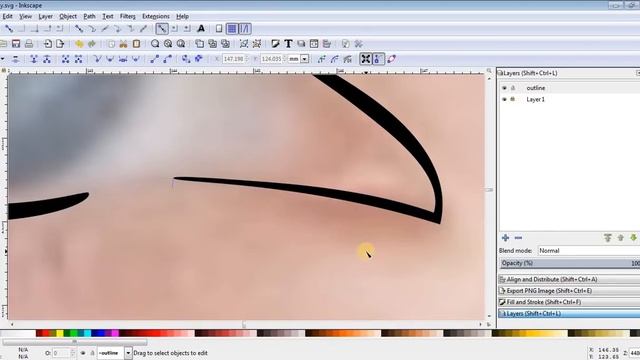Image resolution: width=640 pixels, height=360 pixels.
Task: Open the mm units dropdown
Action: coord(304,59)
